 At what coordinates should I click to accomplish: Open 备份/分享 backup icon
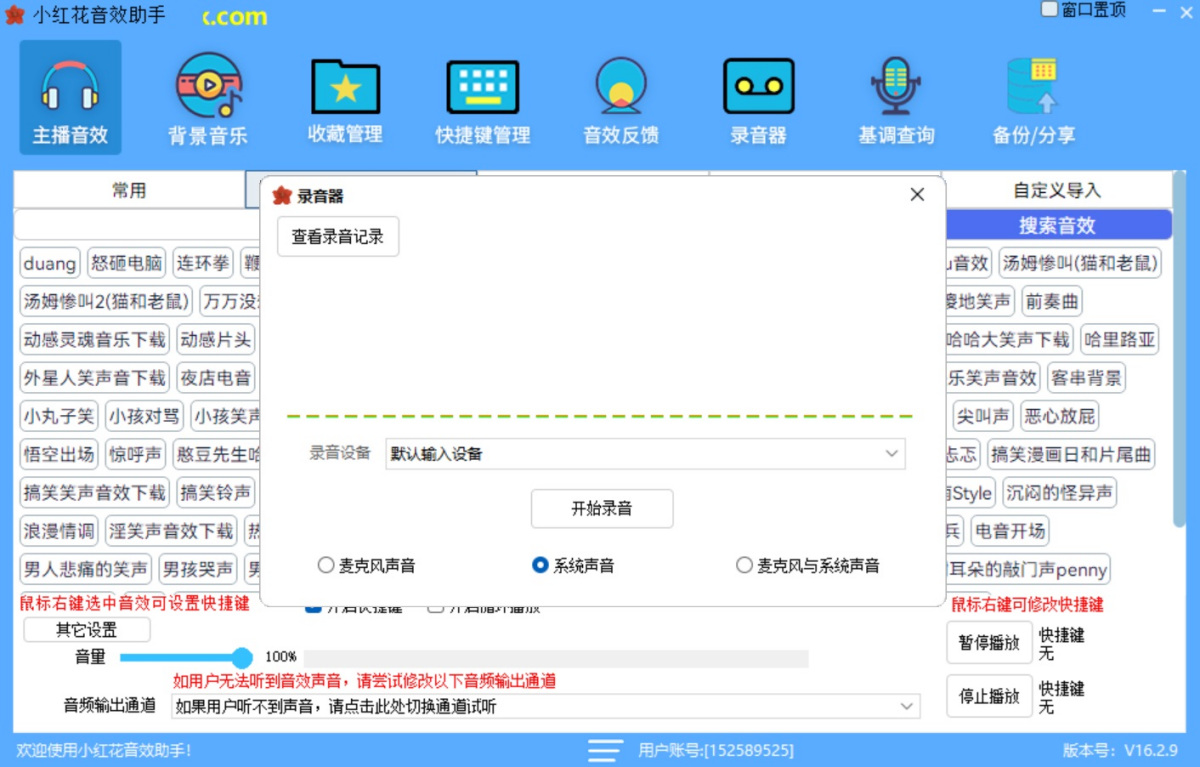coord(1033,96)
